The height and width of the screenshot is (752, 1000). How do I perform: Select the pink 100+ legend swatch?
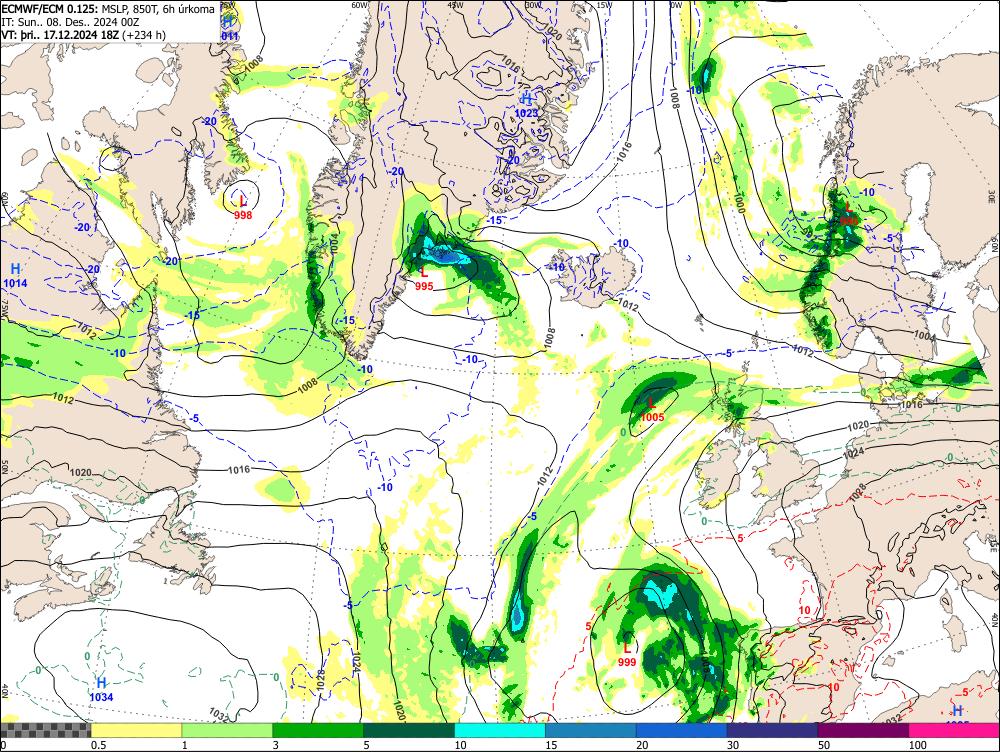point(954,730)
